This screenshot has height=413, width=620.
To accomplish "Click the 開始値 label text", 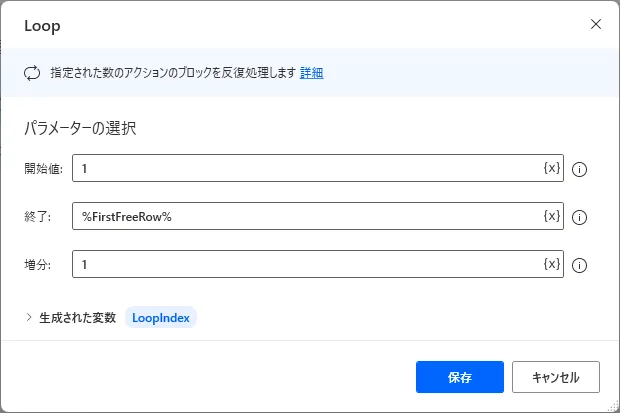I will pos(43,169).
